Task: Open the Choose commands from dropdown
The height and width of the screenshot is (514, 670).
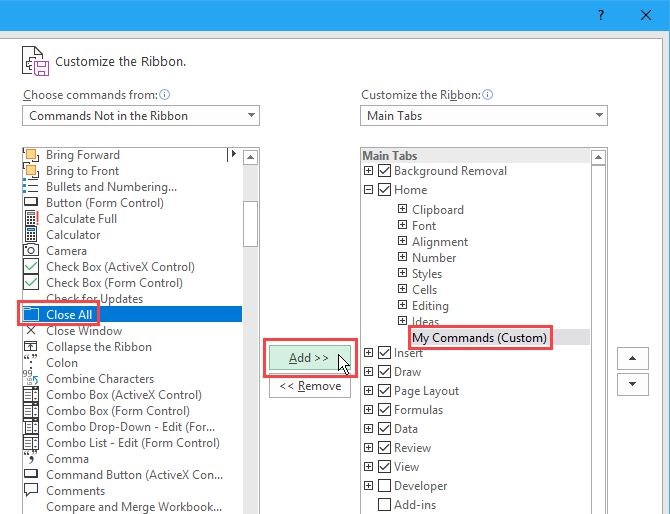Action: click(x=140, y=116)
